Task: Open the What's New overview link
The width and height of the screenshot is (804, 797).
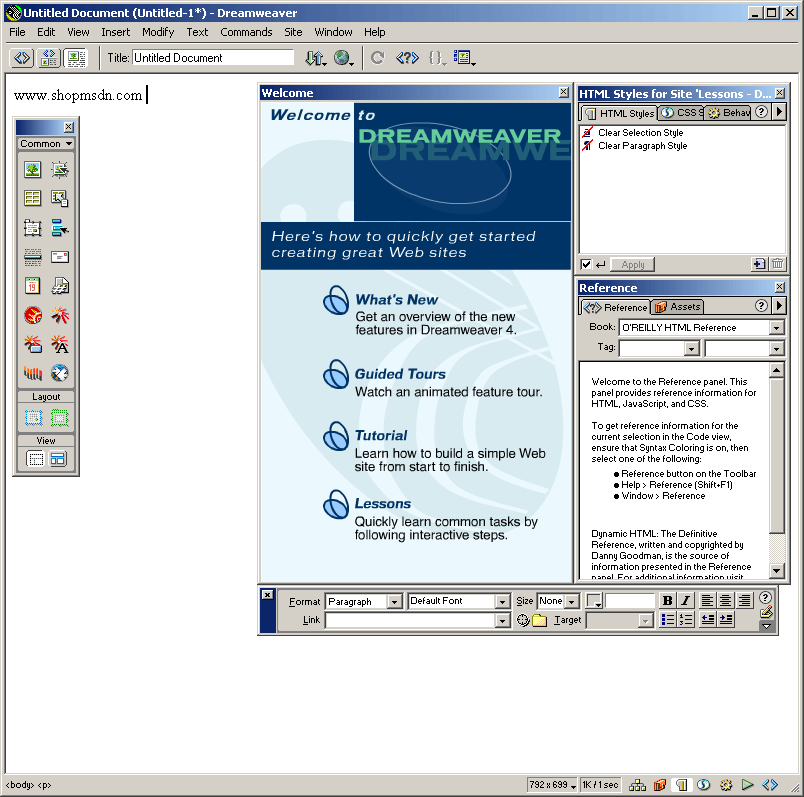Action: pyautogui.click(x=396, y=300)
